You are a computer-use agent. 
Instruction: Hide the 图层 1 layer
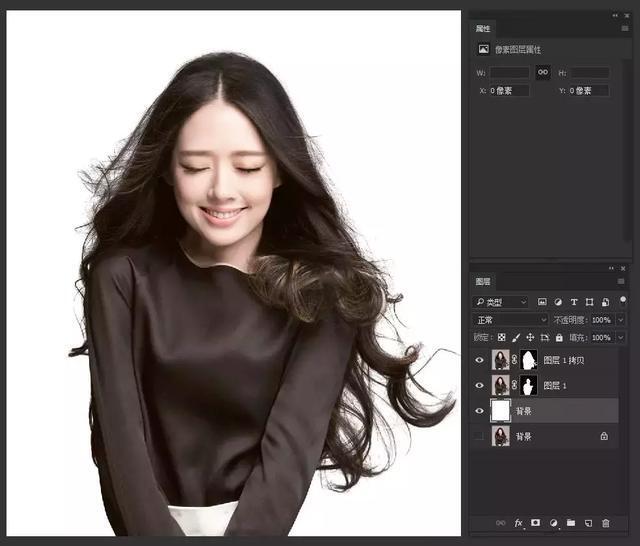pos(479,385)
